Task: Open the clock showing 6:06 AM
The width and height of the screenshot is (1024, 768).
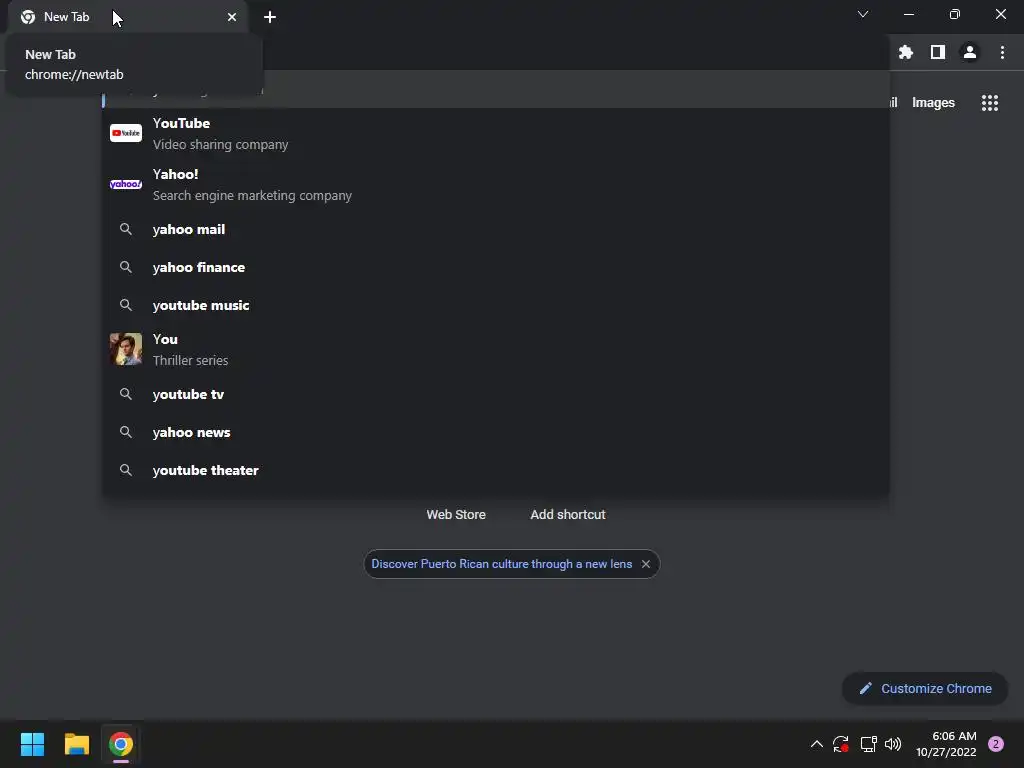Action: 946,744
